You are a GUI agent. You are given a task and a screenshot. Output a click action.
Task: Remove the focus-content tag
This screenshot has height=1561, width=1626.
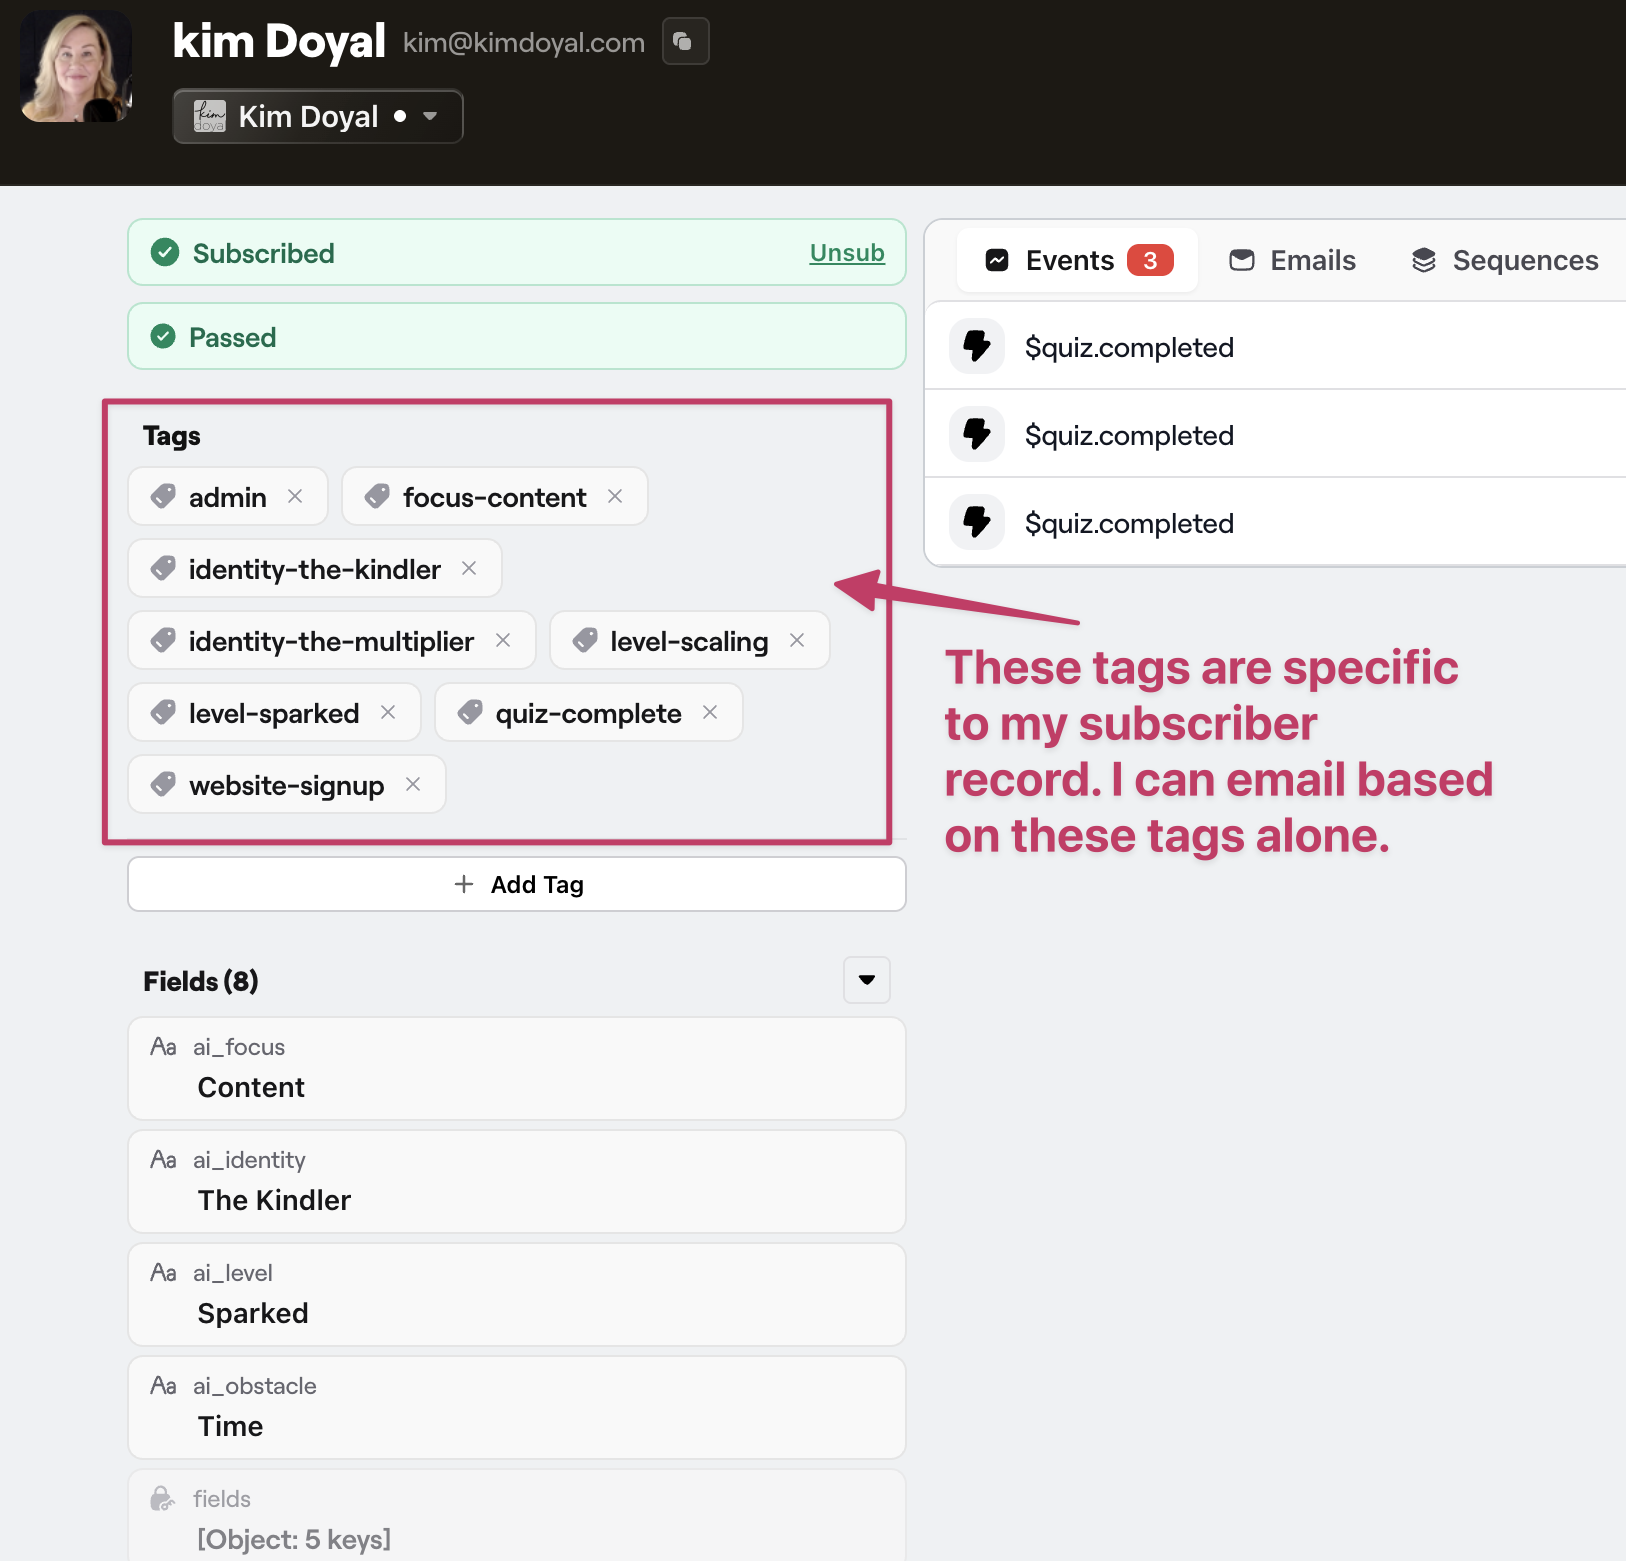[615, 496]
